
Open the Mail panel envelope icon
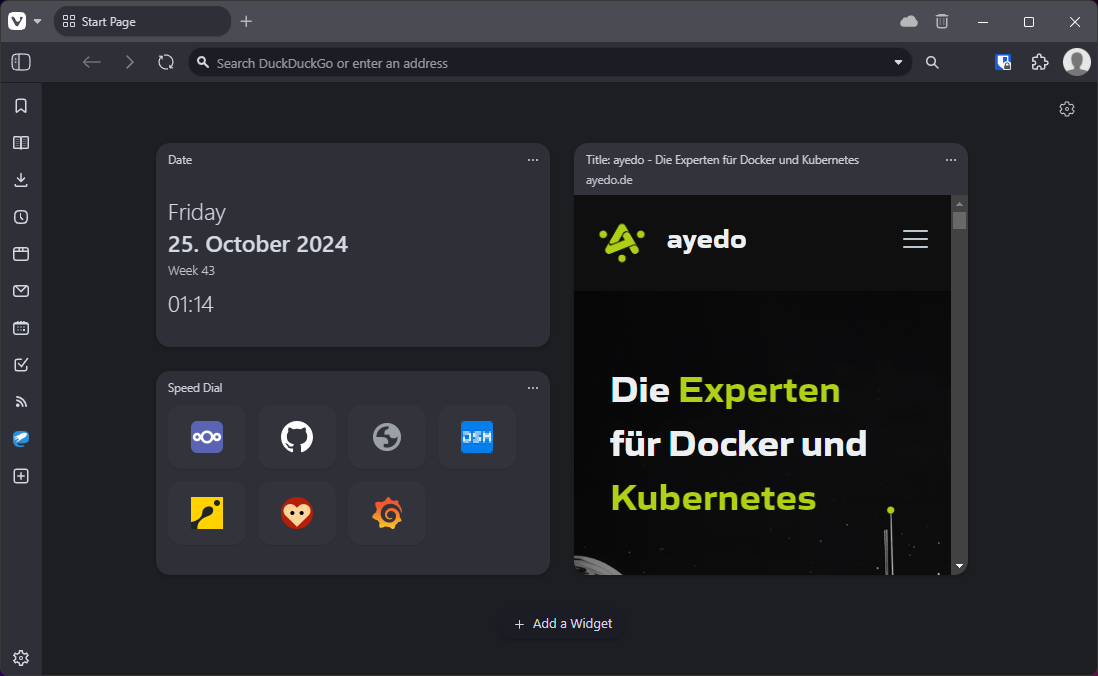[x=21, y=291]
